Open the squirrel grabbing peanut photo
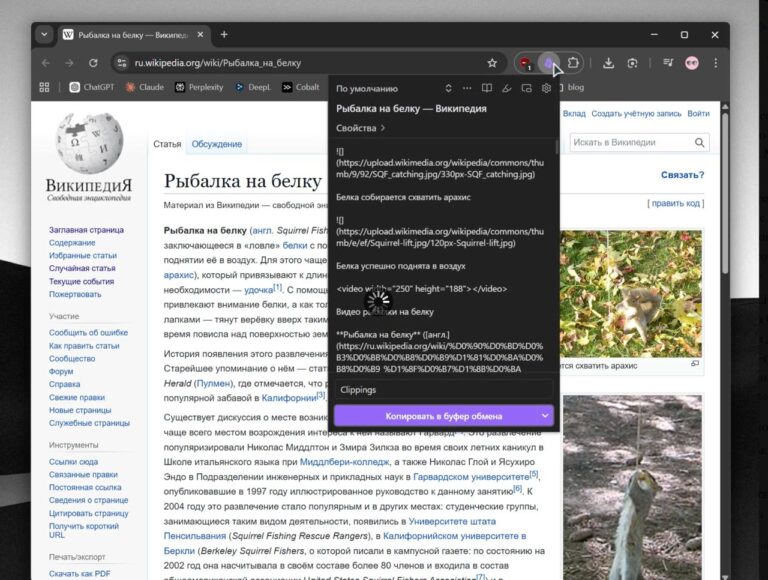The width and height of the screenshot is (768, 580). click(x=630, y=293)
